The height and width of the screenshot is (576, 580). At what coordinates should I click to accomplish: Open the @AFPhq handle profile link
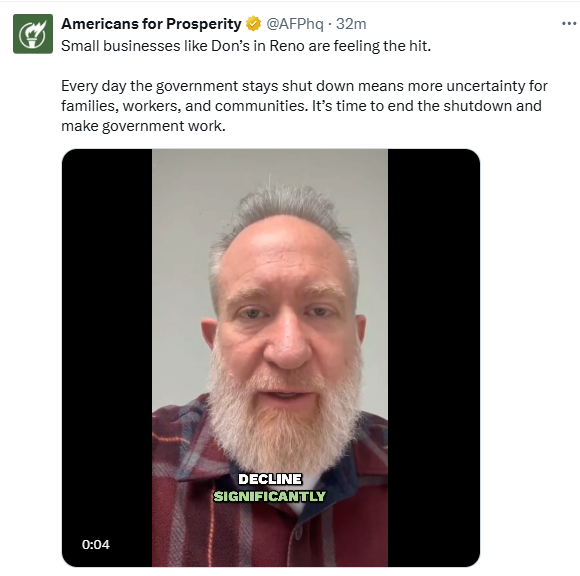(x=295, y=24)
